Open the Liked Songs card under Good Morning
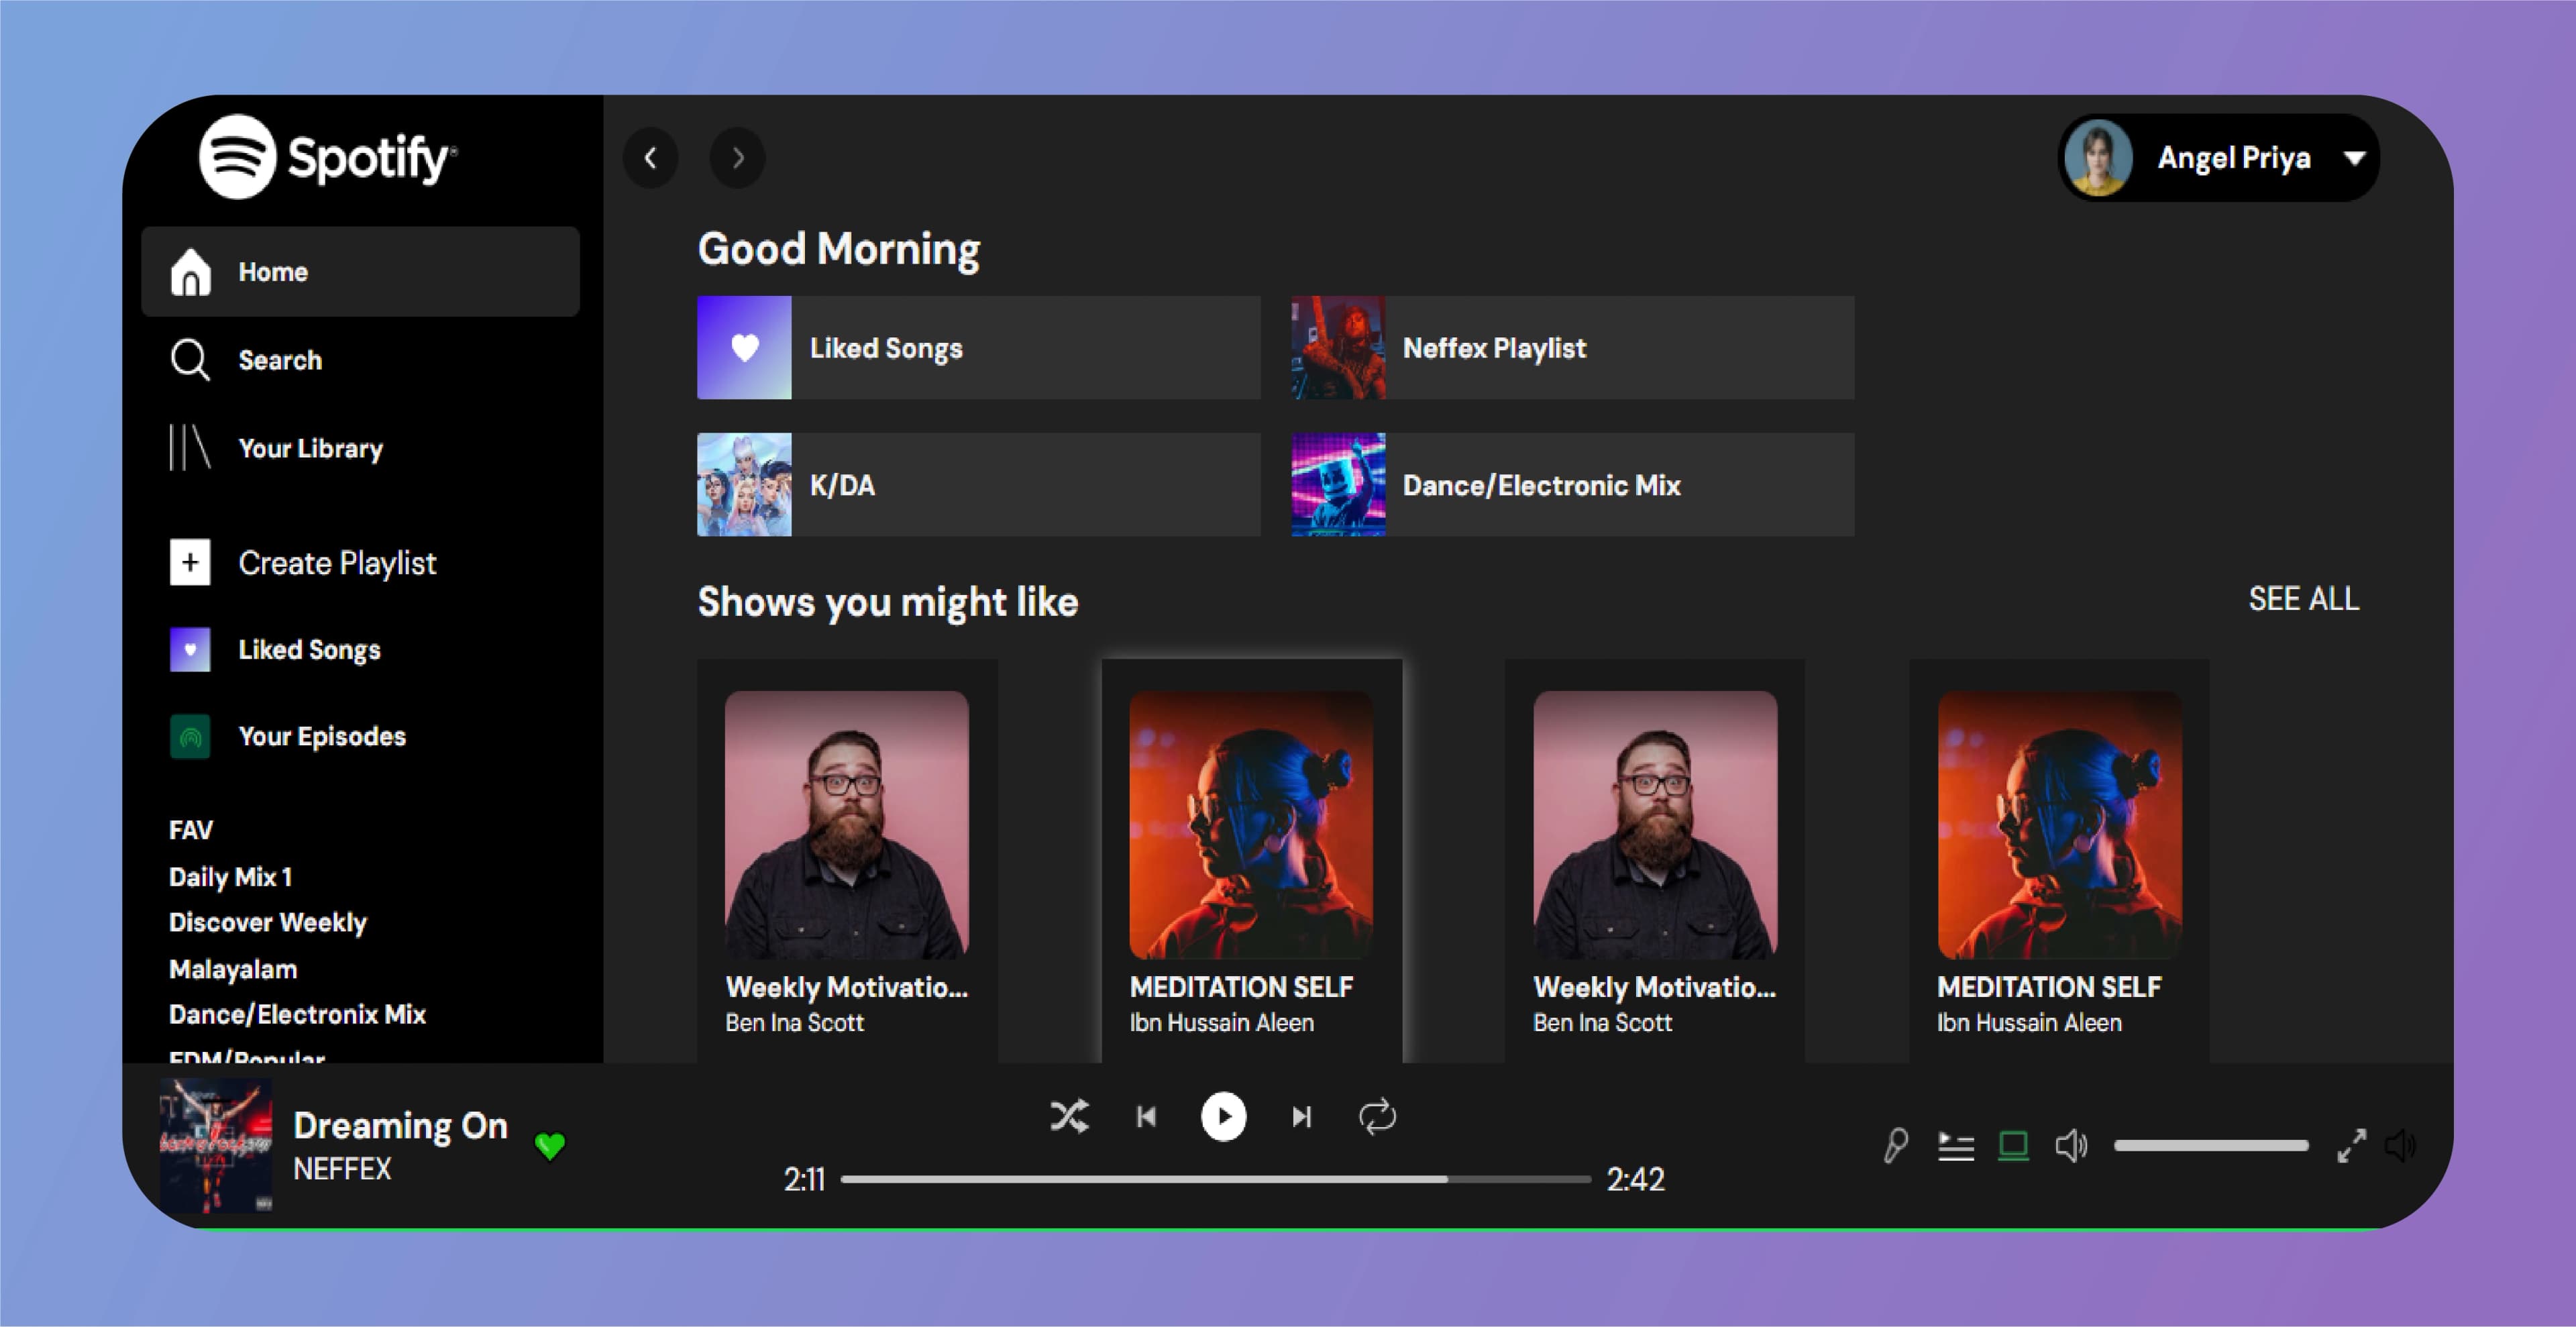Image resolution: width=2576 pixels, height=1327 pixels. (x=978, y=348)
